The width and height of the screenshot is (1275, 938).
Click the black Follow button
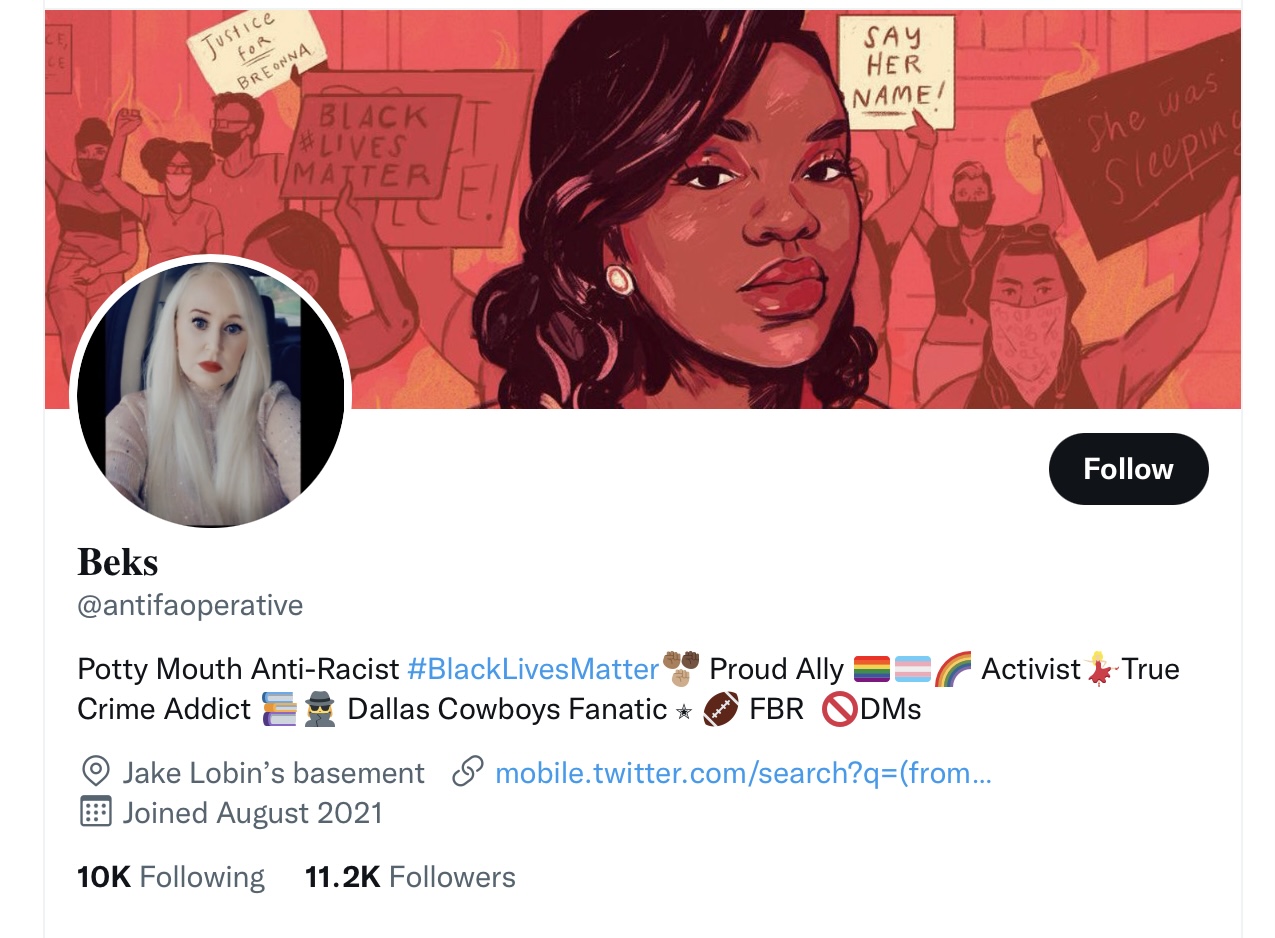coord(1128,469)
